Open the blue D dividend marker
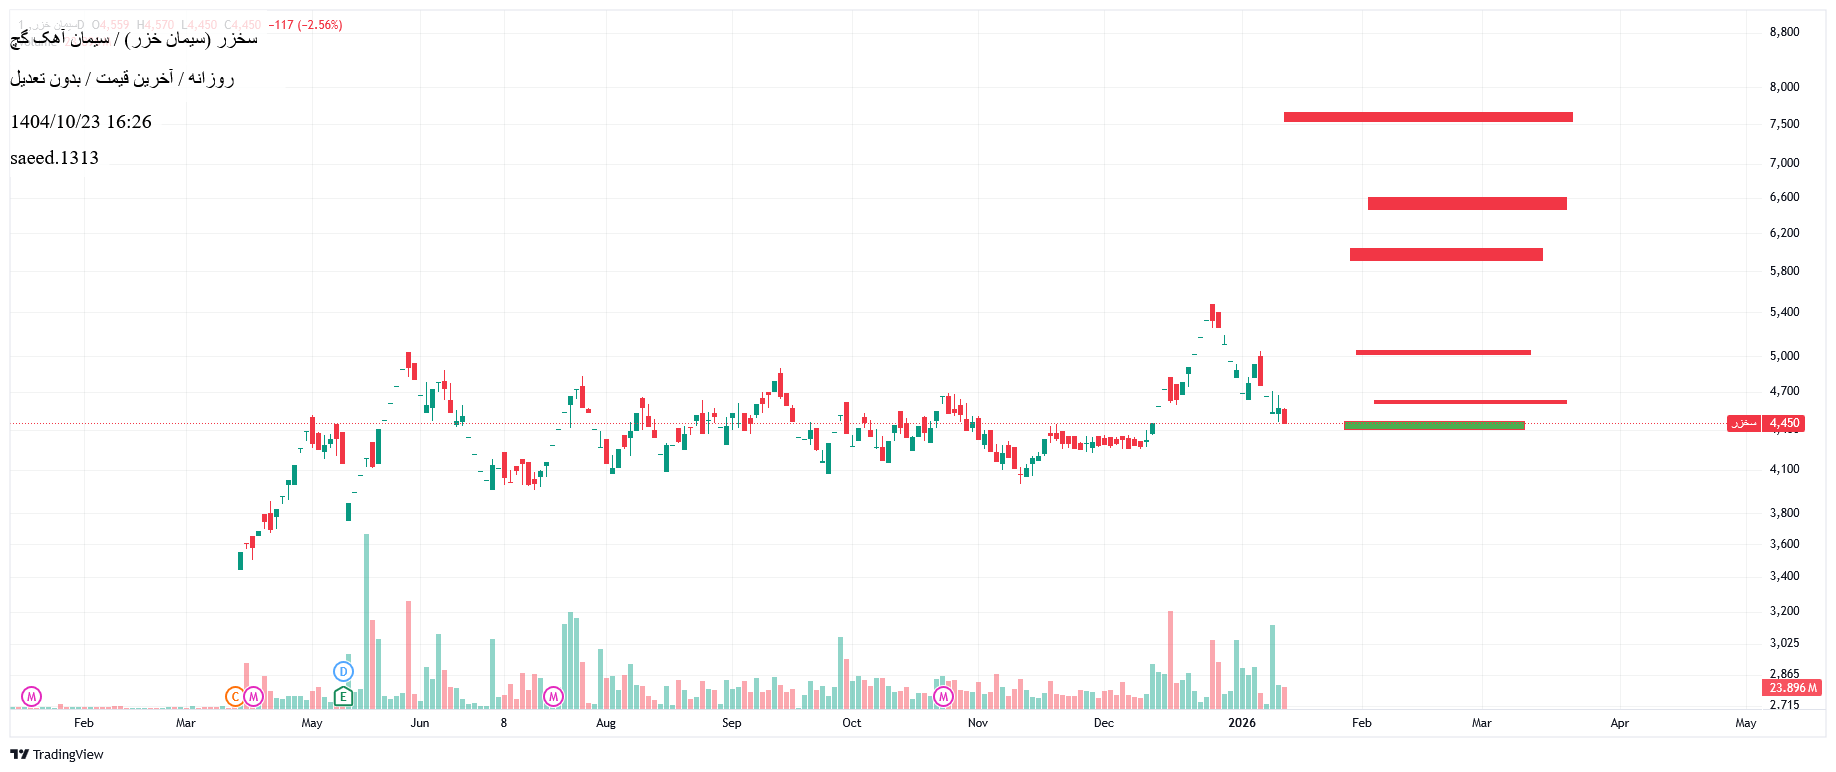1836x772 pixels. pos(343,671)
